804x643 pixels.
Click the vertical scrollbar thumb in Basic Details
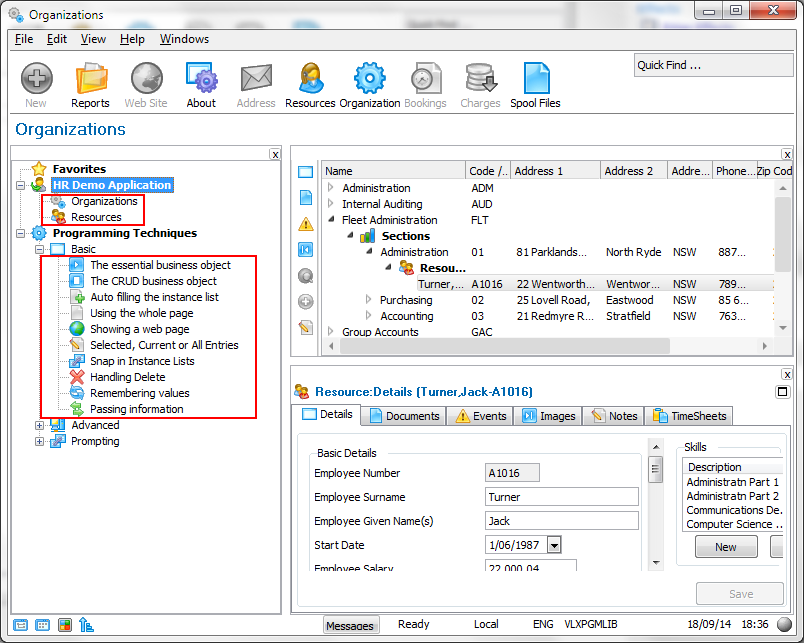point(656,469)
